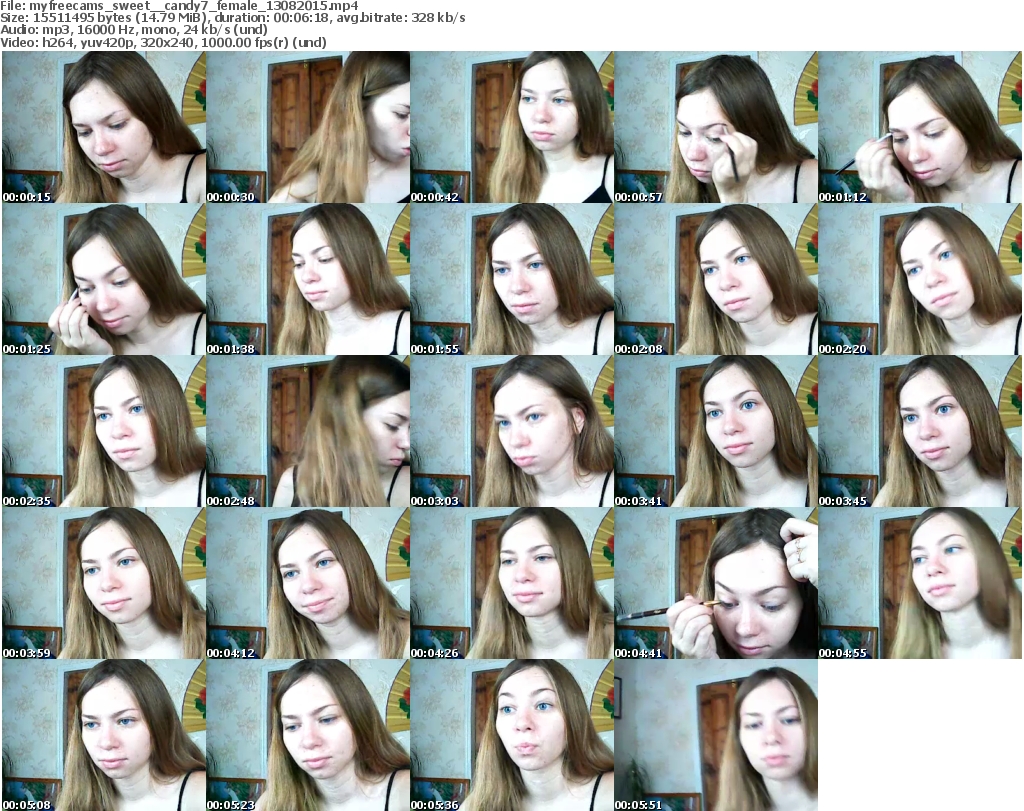This screenshot has height=811, width=1024.
Task: Choose the thumbnail stamped 00:05:23
Action: coord(308,735)
